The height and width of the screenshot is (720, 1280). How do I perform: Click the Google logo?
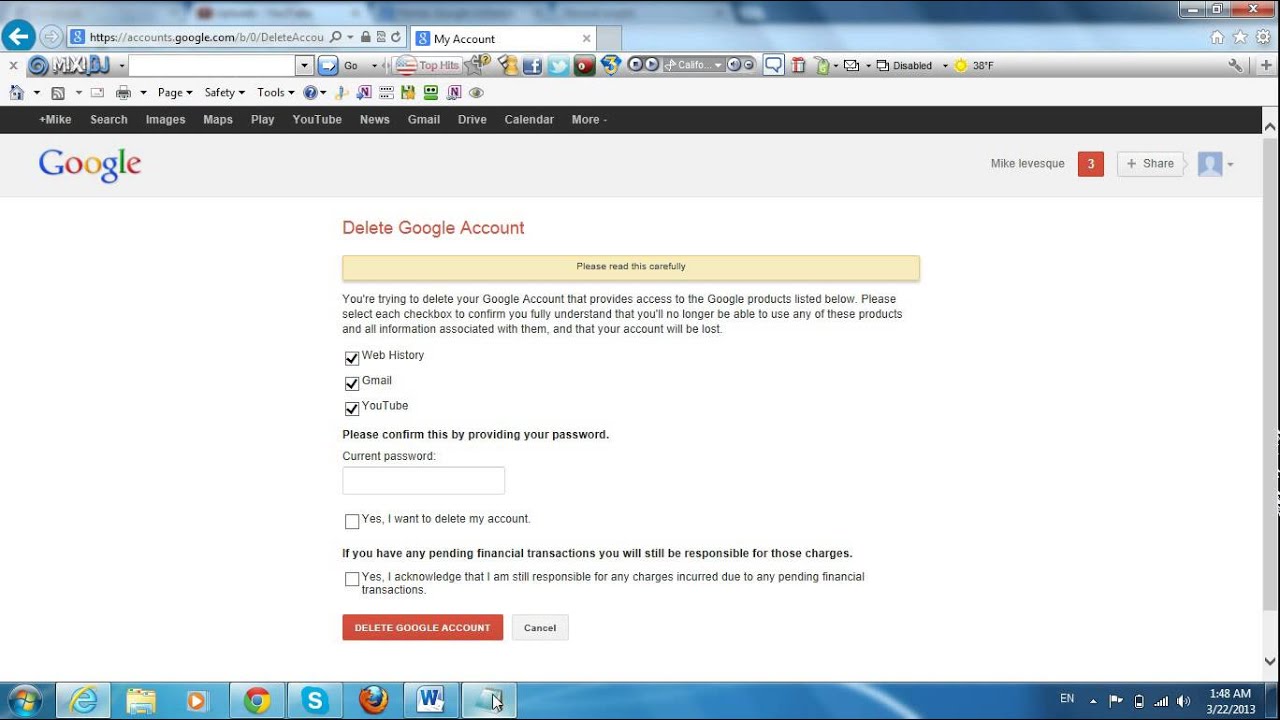click(90, 166)
